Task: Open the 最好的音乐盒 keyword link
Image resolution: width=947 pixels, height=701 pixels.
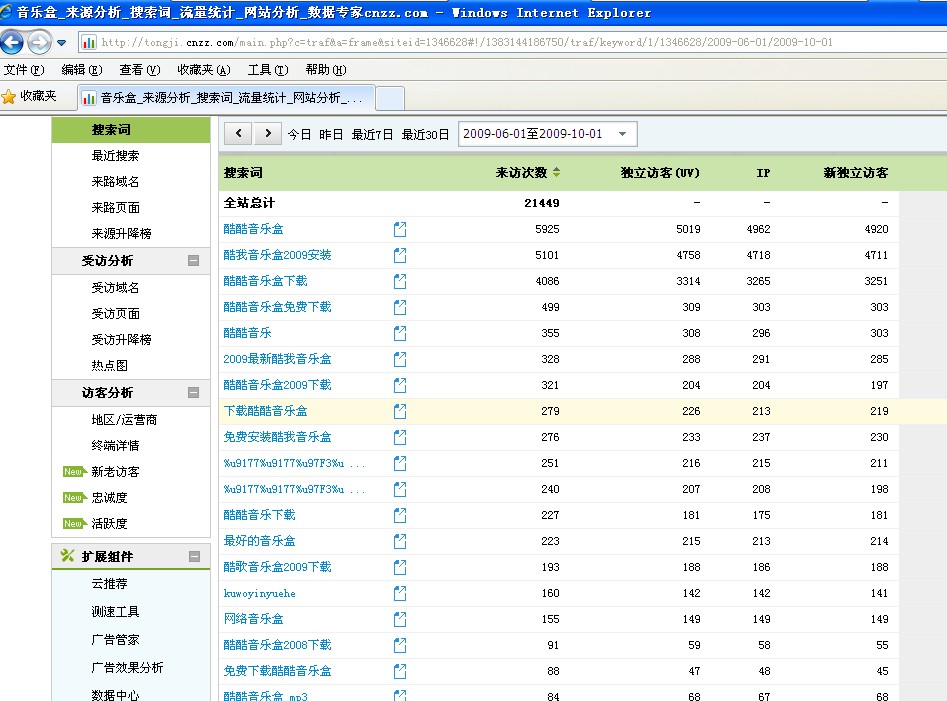Action: coord(259,541)
